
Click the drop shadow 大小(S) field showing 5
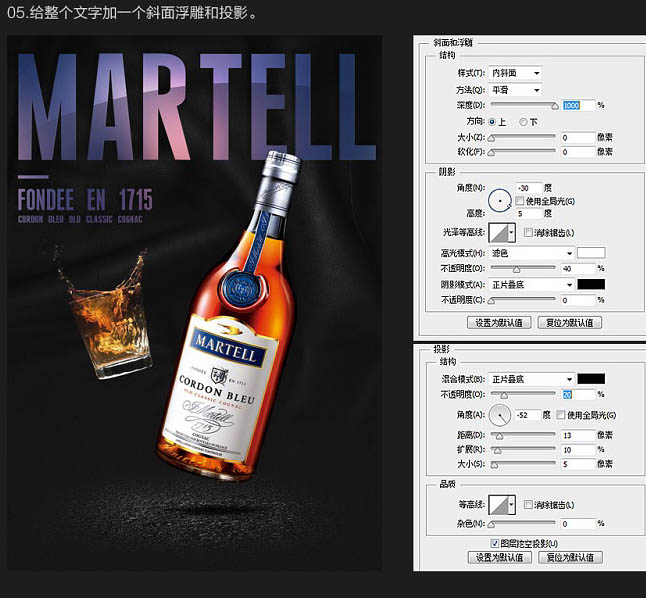coord(578,464)
